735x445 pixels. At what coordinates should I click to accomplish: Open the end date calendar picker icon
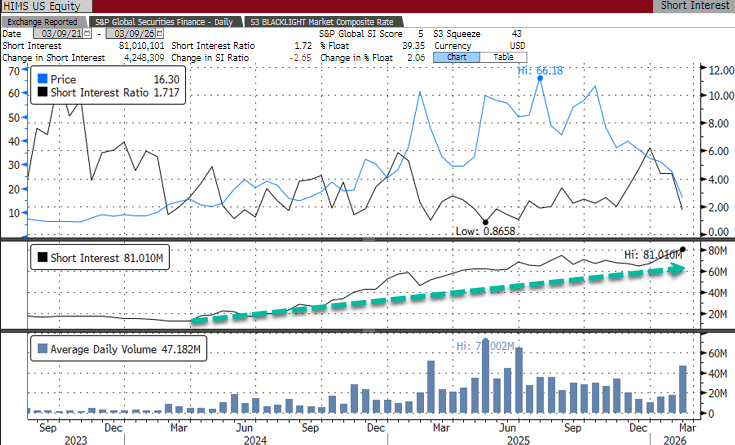click(x=158, y=33)
